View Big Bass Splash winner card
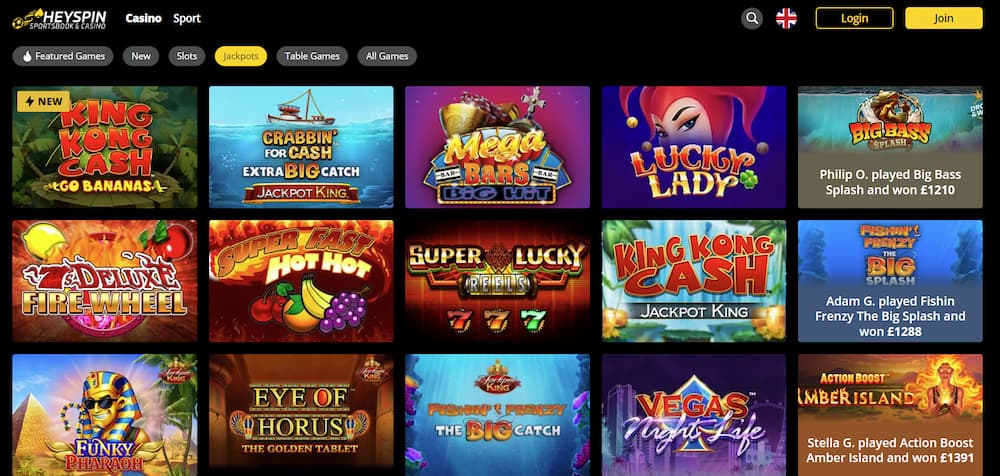Image resolution: width=1000 pixels, height=476 pixels. click(890, 147)
